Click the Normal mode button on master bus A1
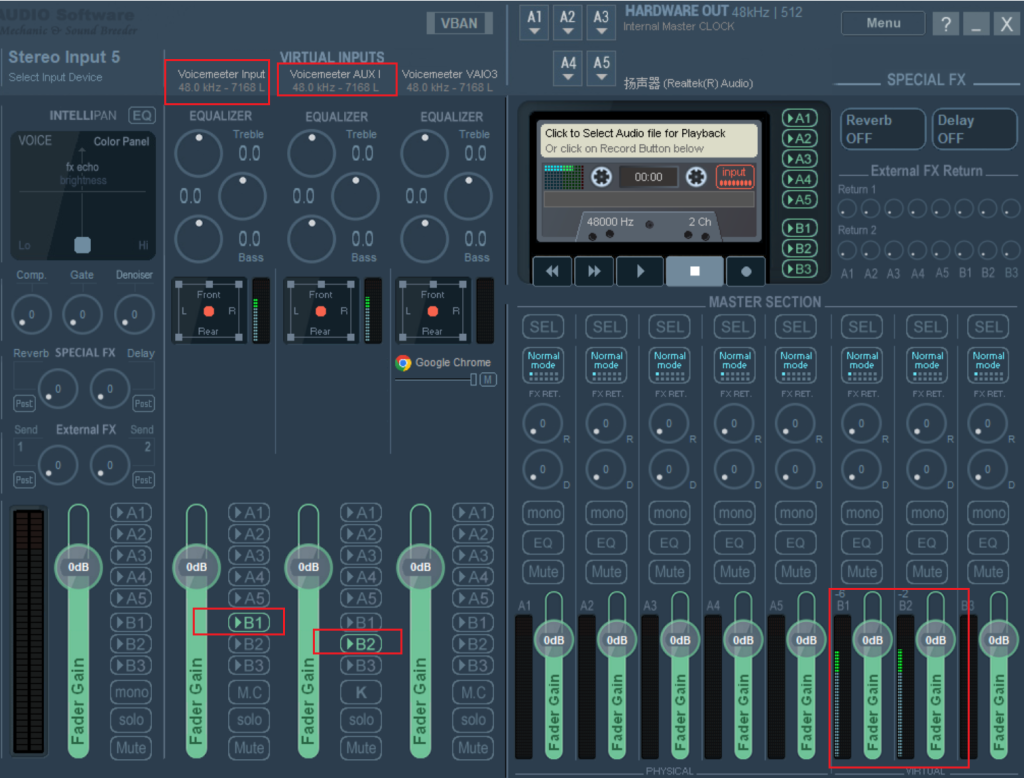1024x778 pixels. pos(543,365)
